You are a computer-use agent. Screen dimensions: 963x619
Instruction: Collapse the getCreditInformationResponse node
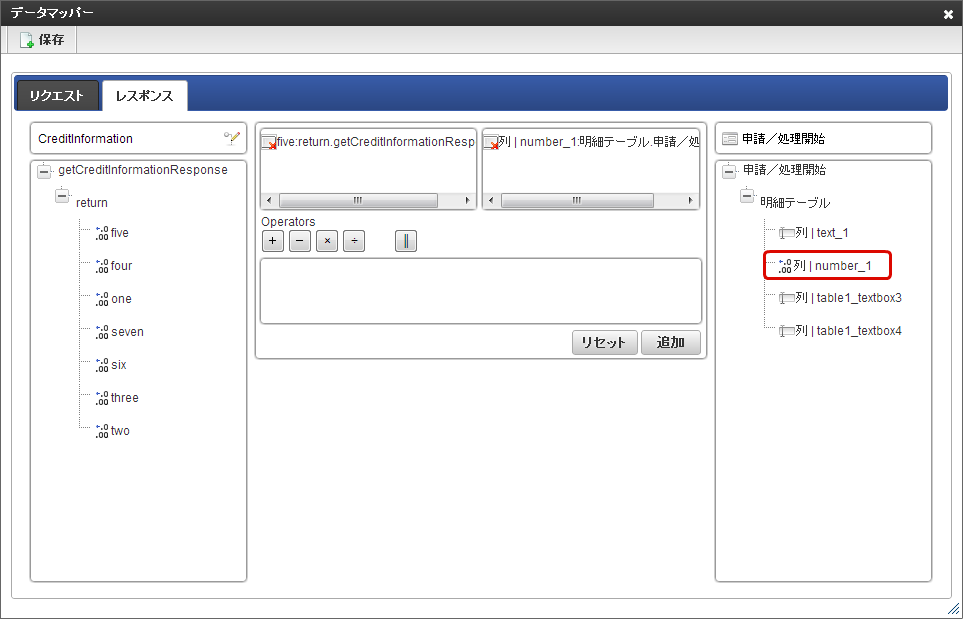tap(44, 171)
